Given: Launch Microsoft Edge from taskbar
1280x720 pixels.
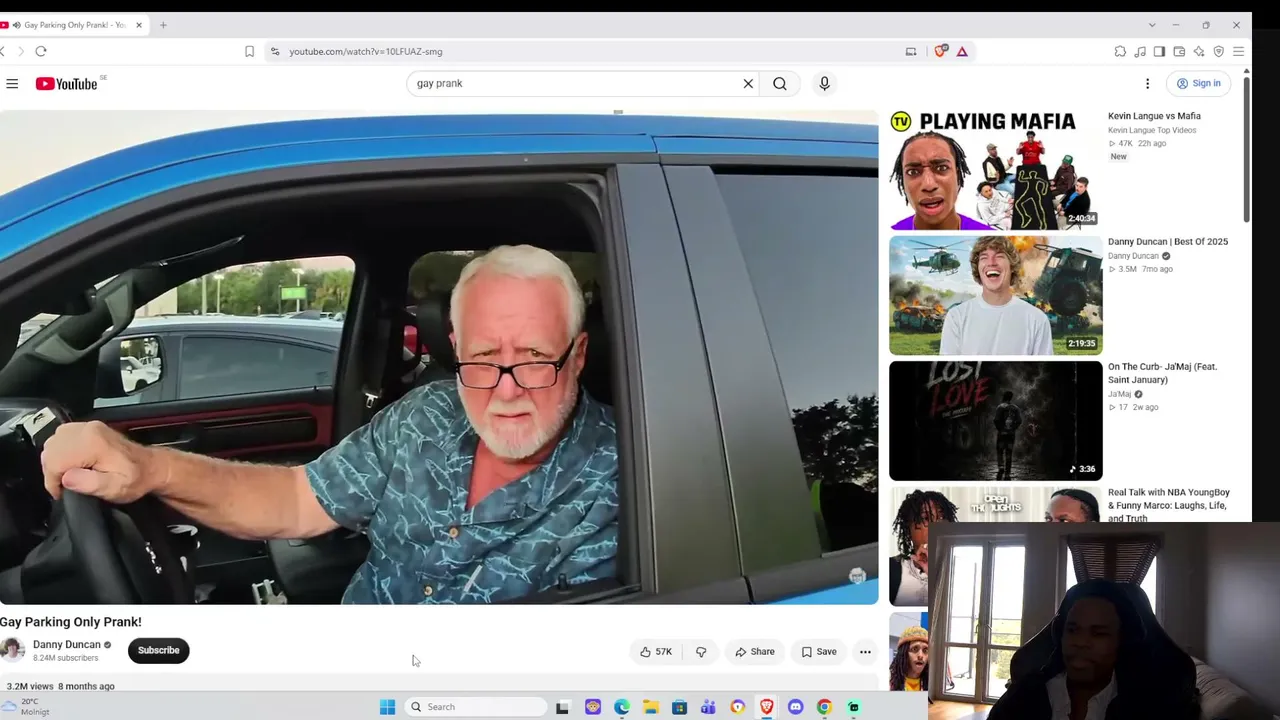Looking at the screenshot, I should (x=622, y=707).
